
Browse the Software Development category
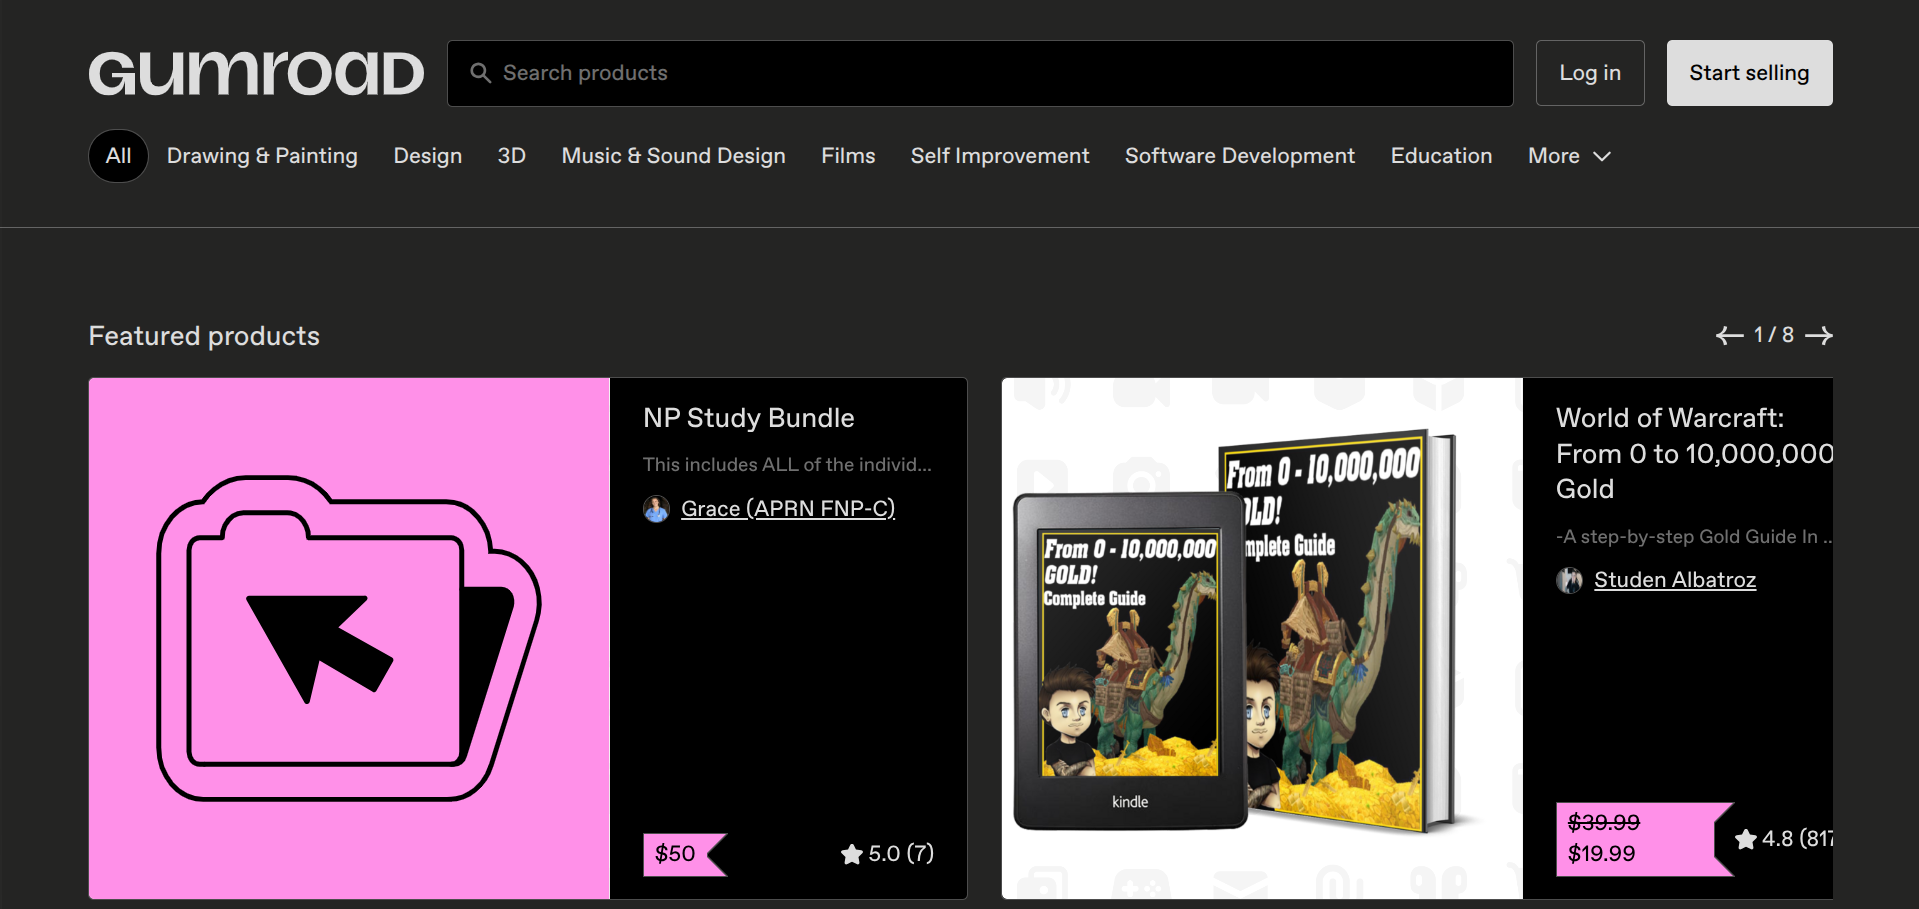click(1239, 156)
